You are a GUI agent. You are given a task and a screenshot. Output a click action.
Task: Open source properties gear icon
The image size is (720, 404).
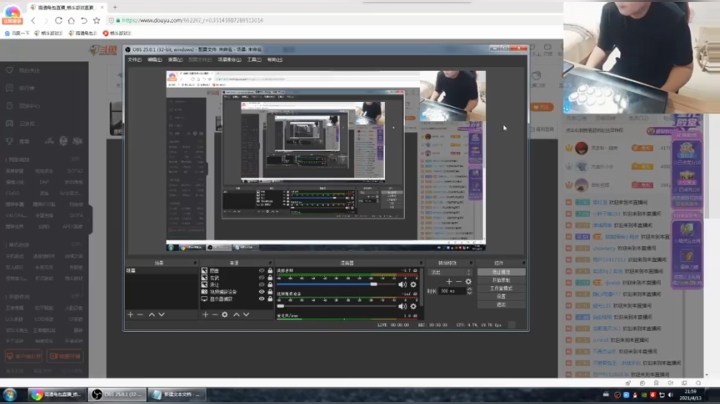point(225,314)
